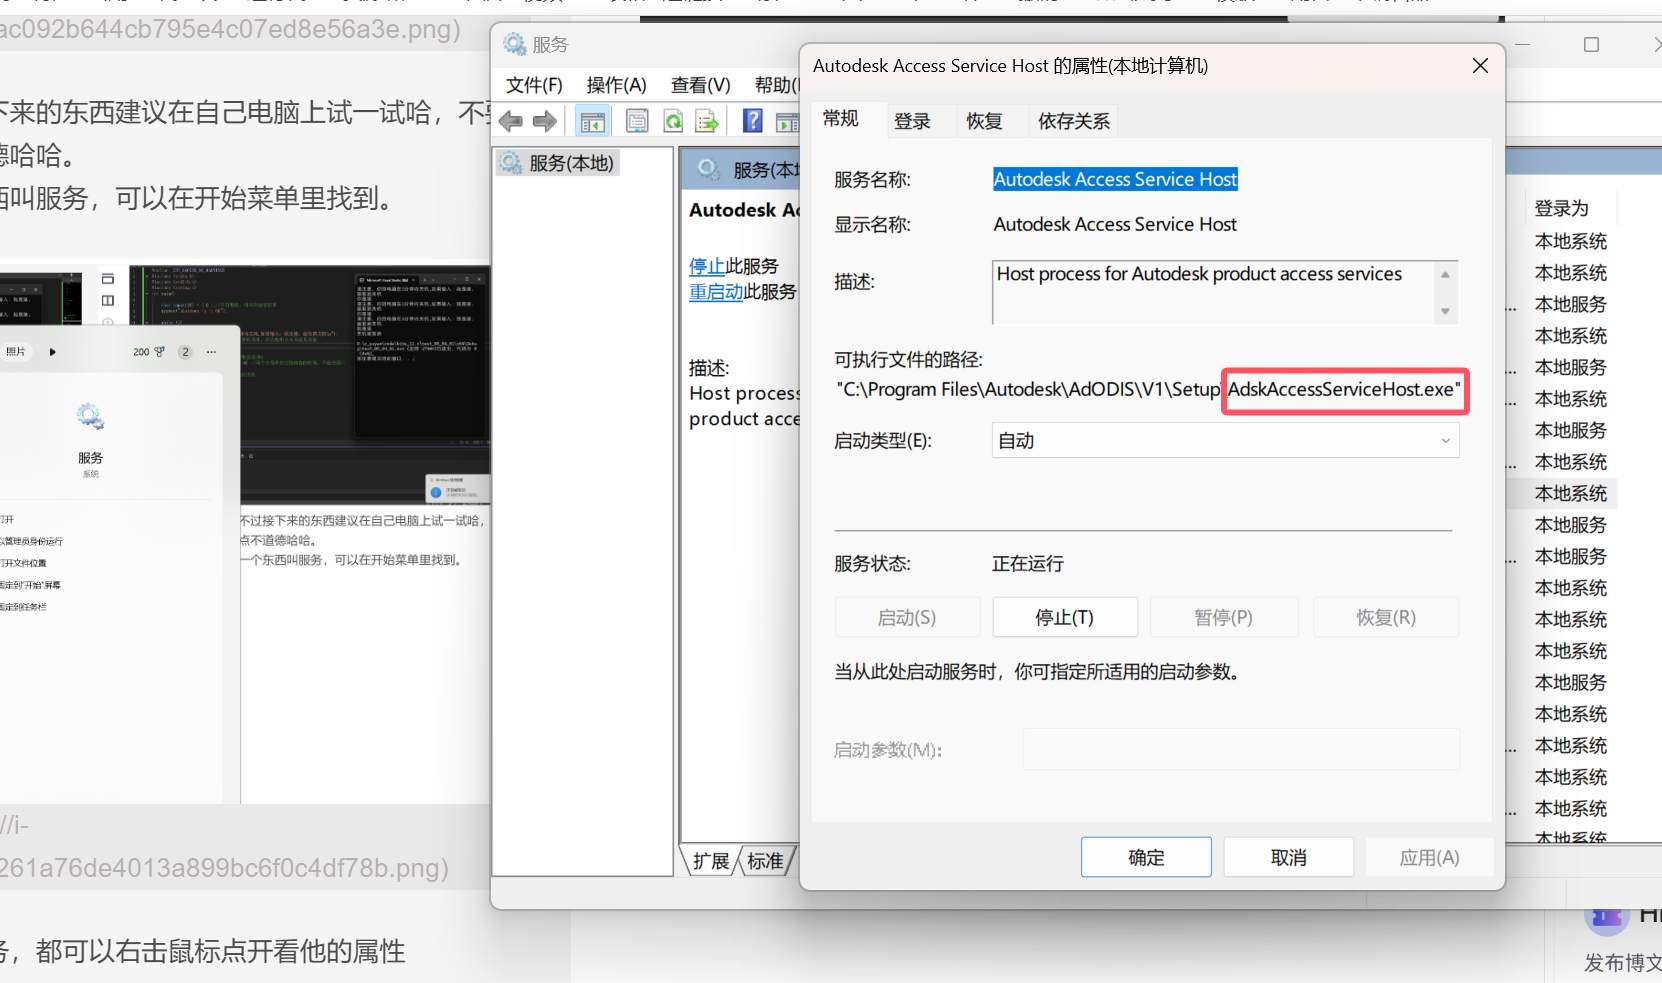The height and width of the screenshot is (983, 1662).
Task: Click the 停止 link for this service
Action: click(x=707, y=266)
